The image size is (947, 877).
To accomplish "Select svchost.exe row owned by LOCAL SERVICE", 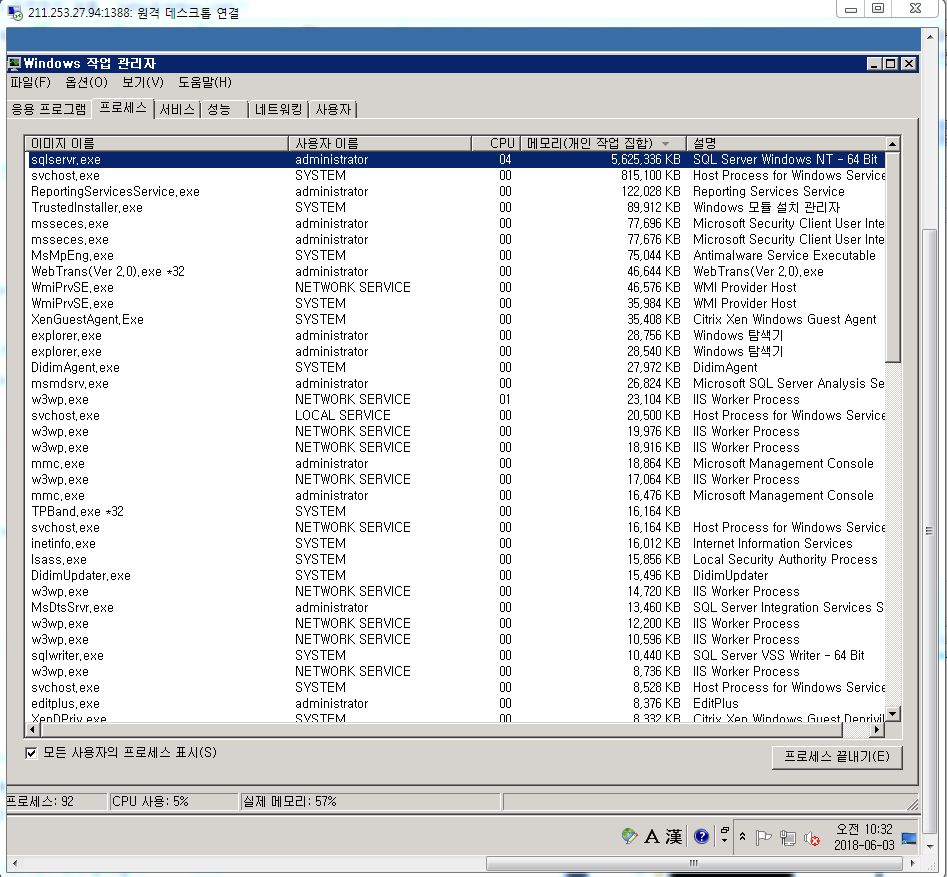I will 457,416.
